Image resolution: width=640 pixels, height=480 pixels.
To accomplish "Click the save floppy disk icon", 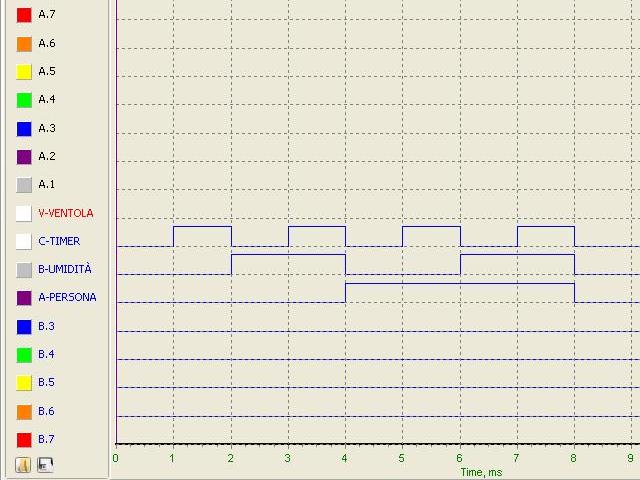I will tap(44, 464).
